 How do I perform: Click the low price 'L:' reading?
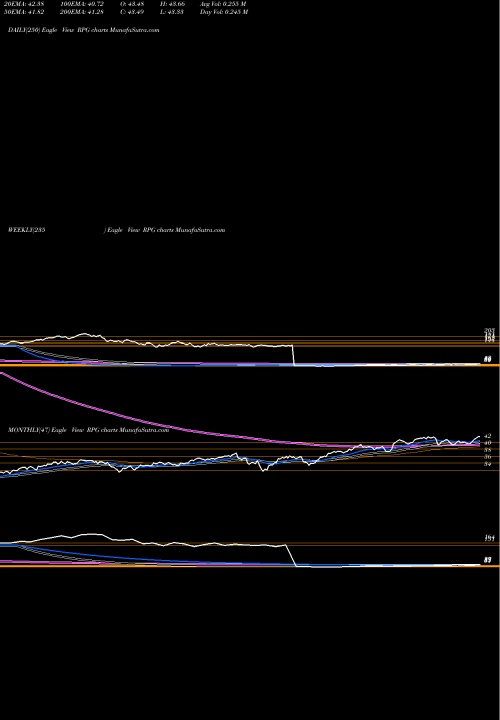172,12
